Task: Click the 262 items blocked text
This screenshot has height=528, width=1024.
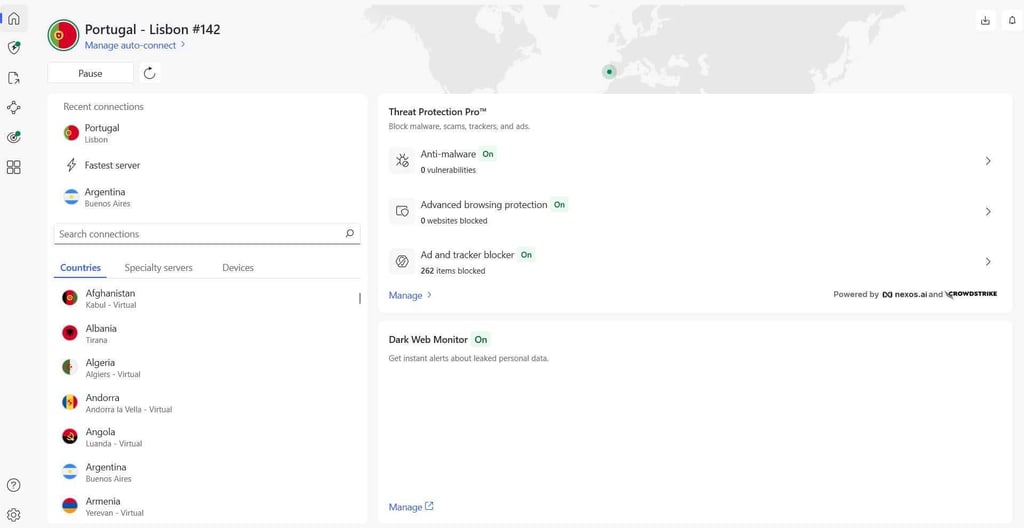Action: [453, 271]
